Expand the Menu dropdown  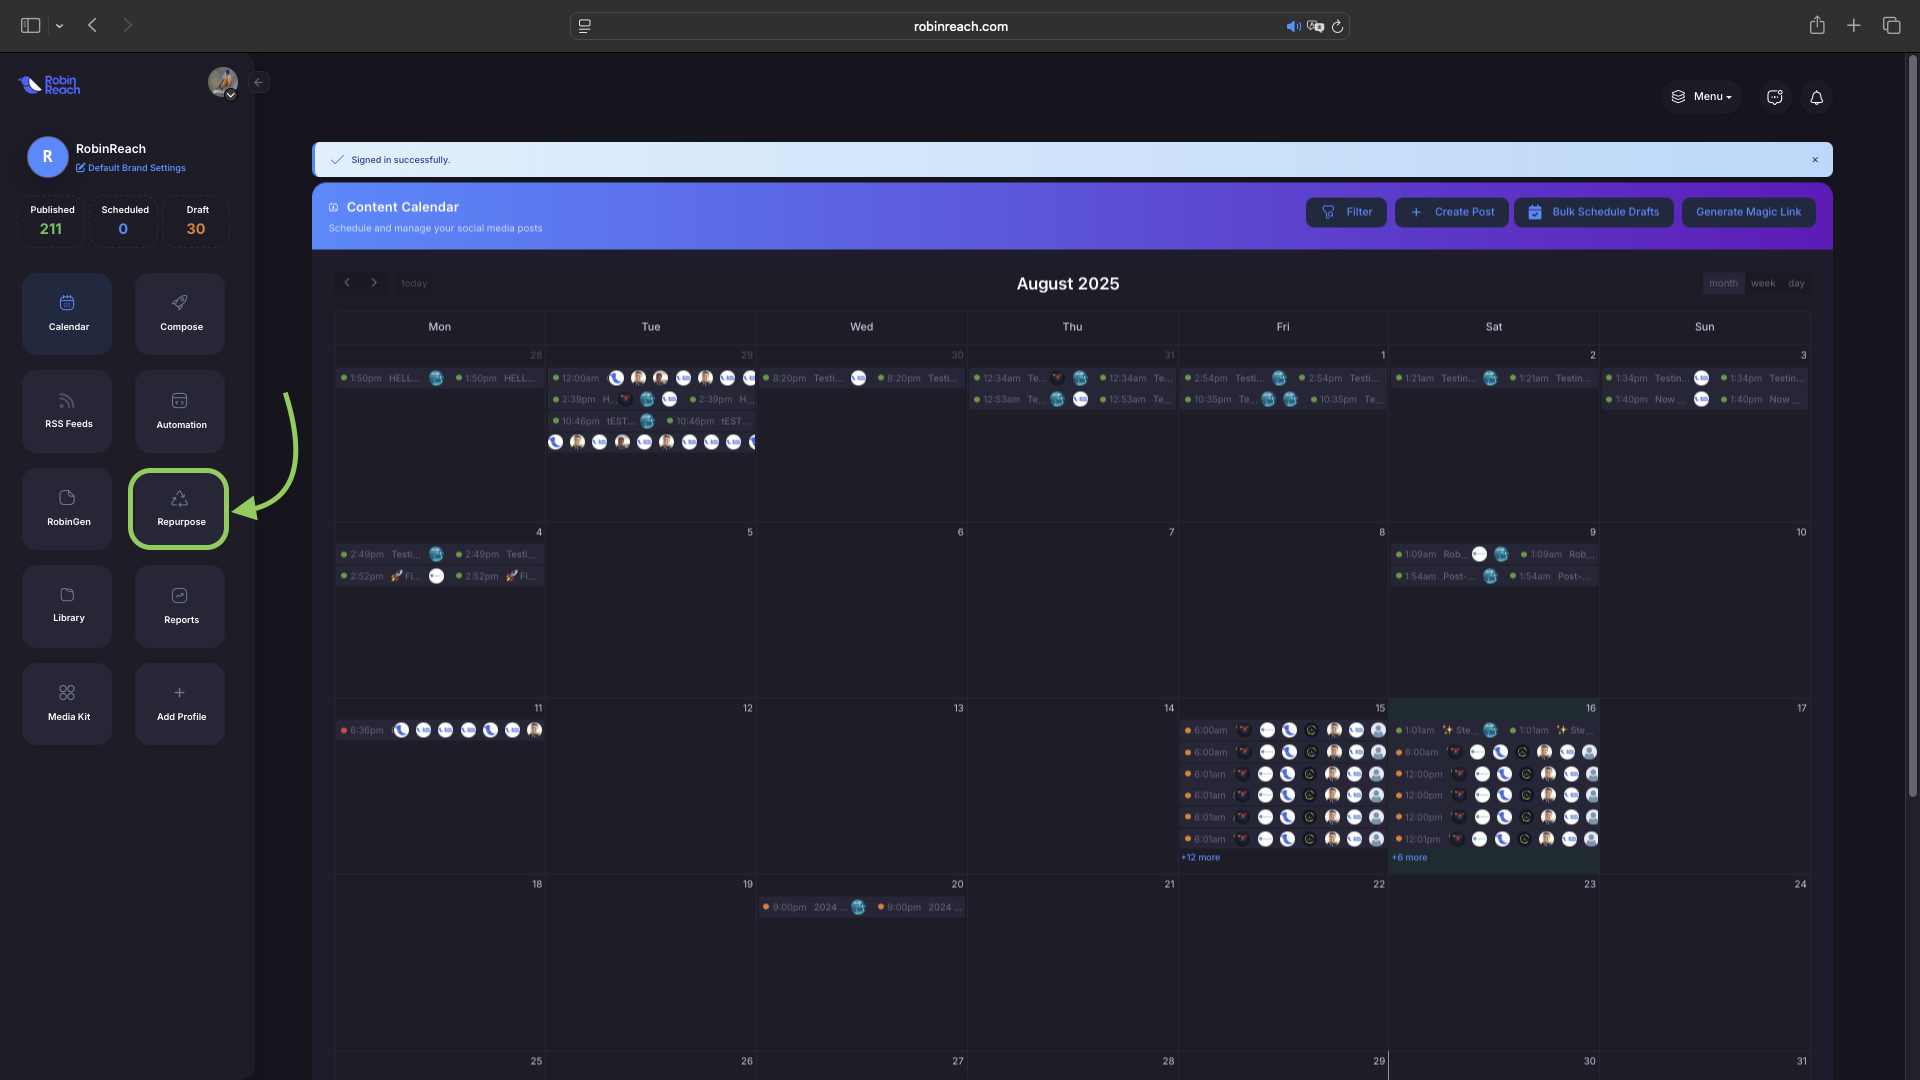click(x=1702, y=97)
